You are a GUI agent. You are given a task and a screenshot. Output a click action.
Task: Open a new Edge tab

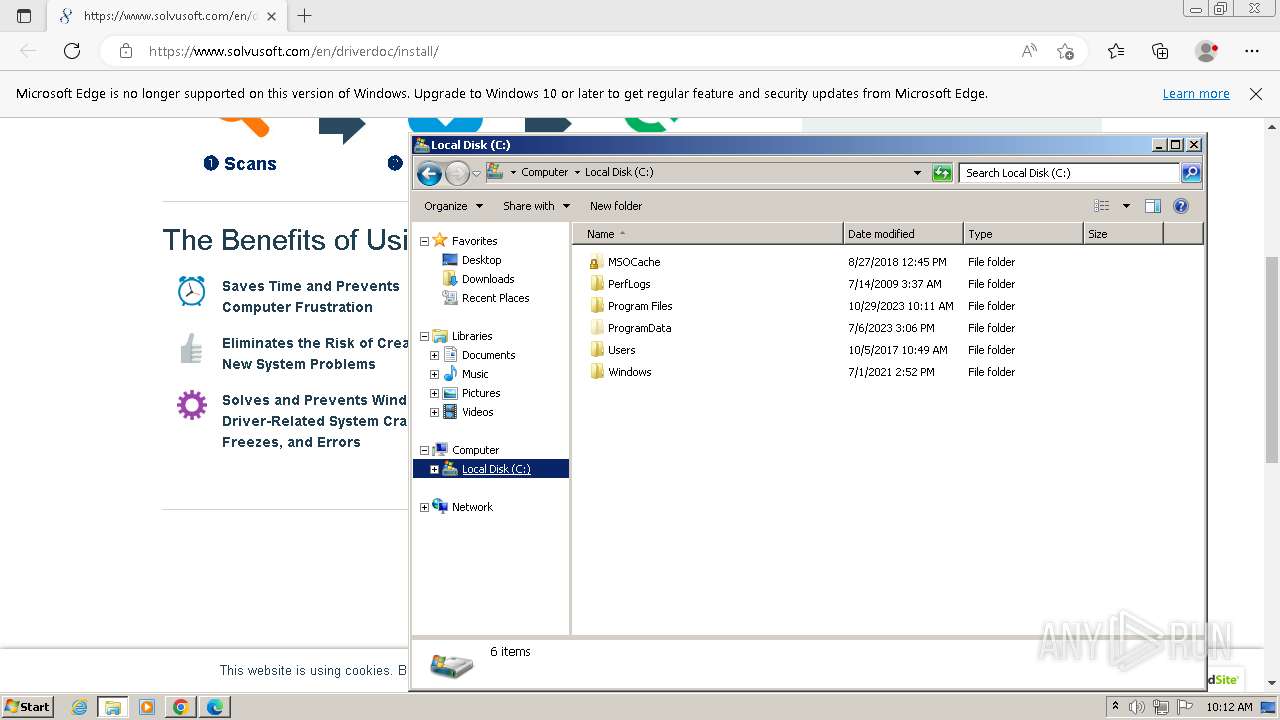tap(305, 16)
